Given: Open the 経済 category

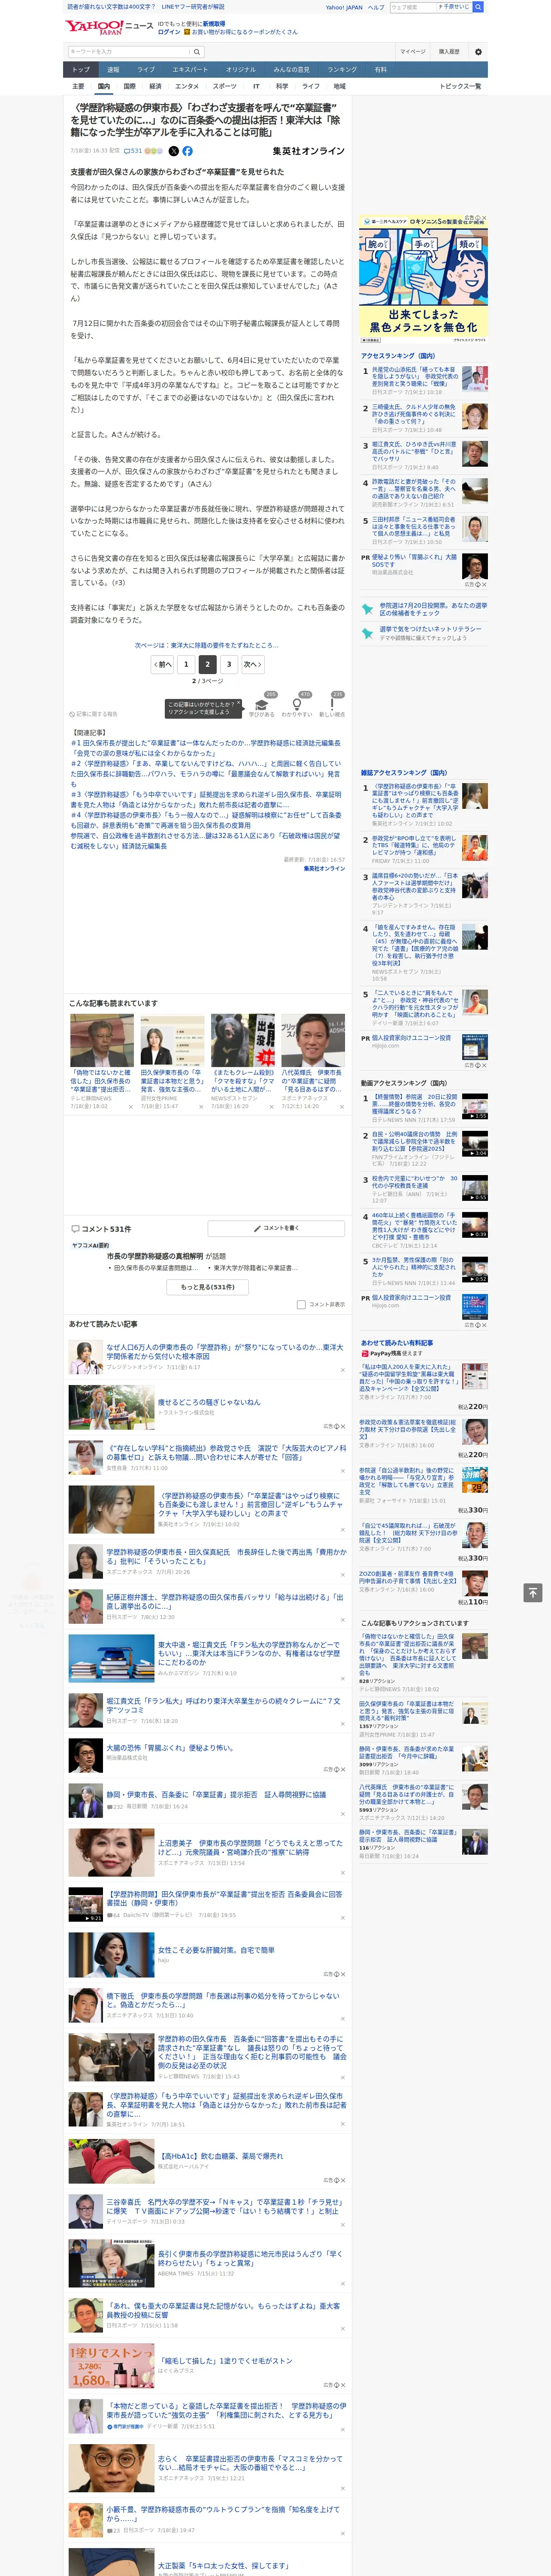Looking at the screenshot, I should tap(155, 86).
